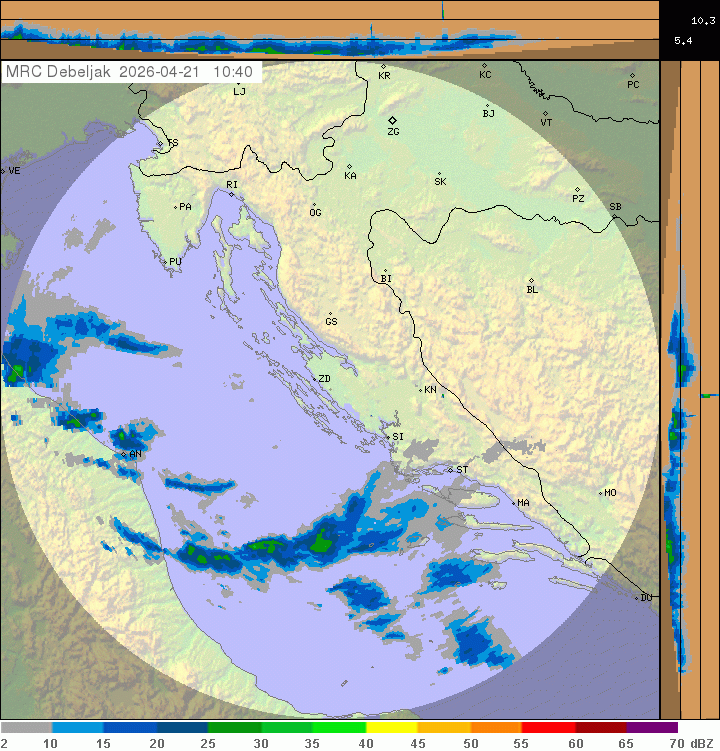
Task: Pick the yellow 40-45 dBZ legend swatch
Action: click(391, 728)
